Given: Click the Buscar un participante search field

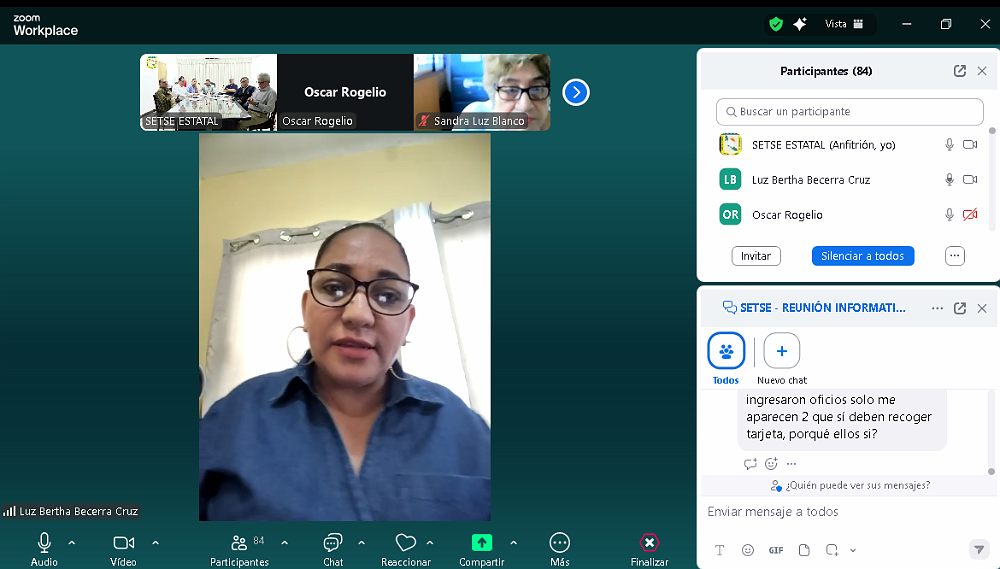Looking at the screenshot, I should tap(850, 112).
